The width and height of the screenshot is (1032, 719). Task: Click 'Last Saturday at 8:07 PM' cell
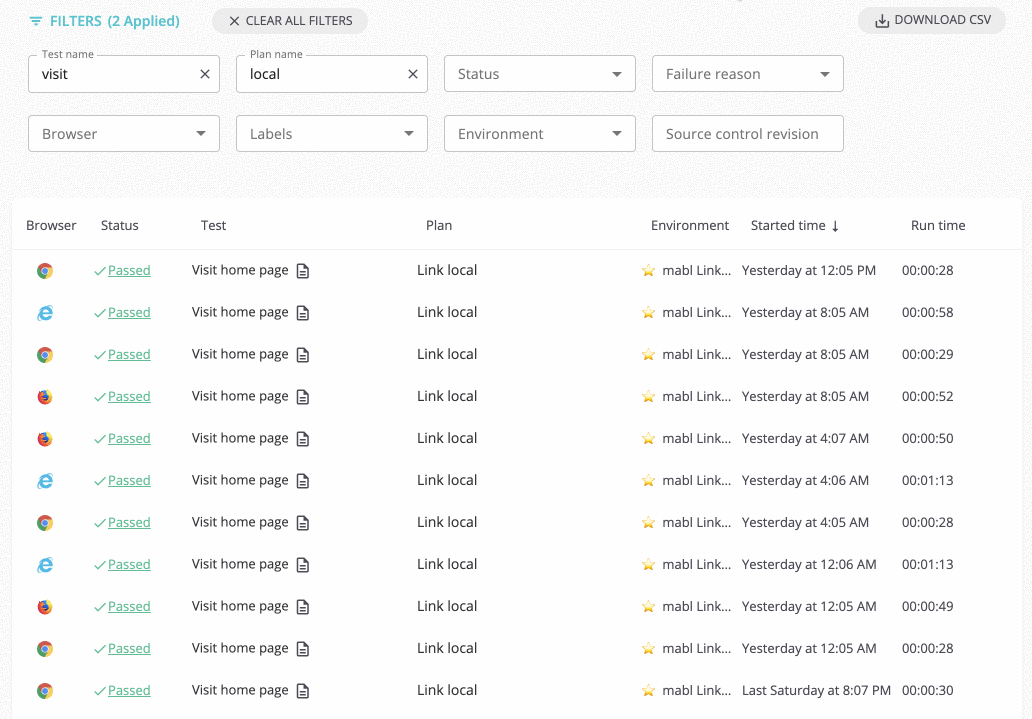click(816, 691)
